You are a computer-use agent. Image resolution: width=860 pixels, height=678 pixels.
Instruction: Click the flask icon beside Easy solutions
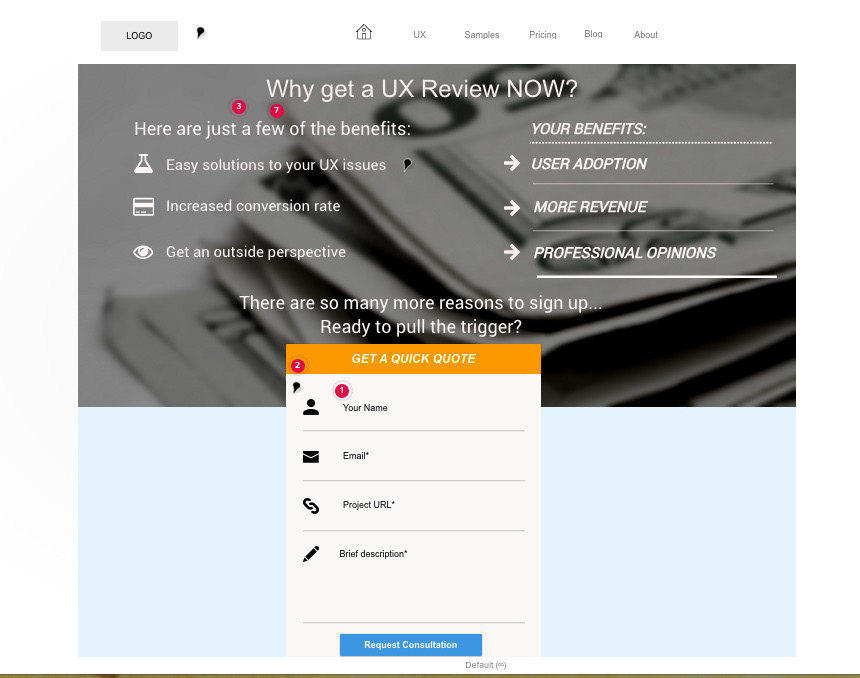[x=143, y=163]
